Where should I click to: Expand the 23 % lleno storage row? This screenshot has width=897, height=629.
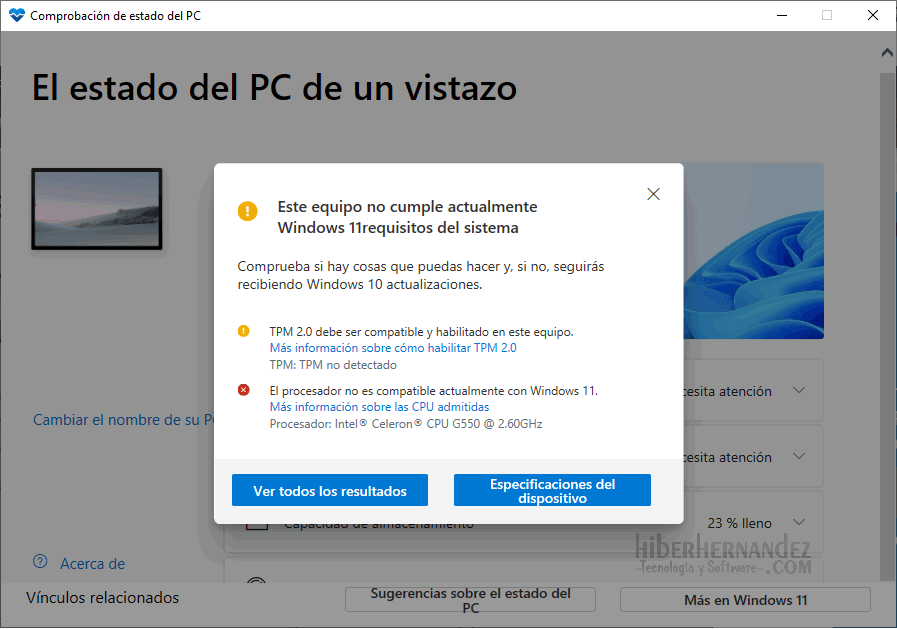800,522
